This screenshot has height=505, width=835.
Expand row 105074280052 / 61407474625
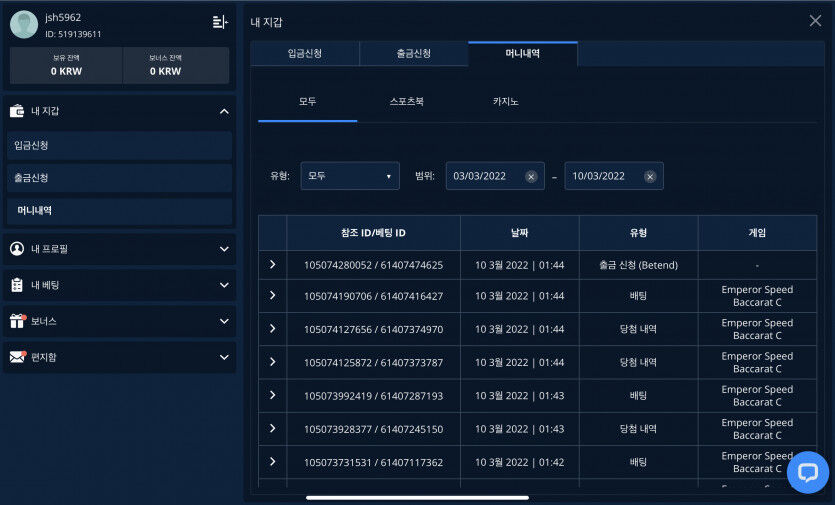point(273,264)
